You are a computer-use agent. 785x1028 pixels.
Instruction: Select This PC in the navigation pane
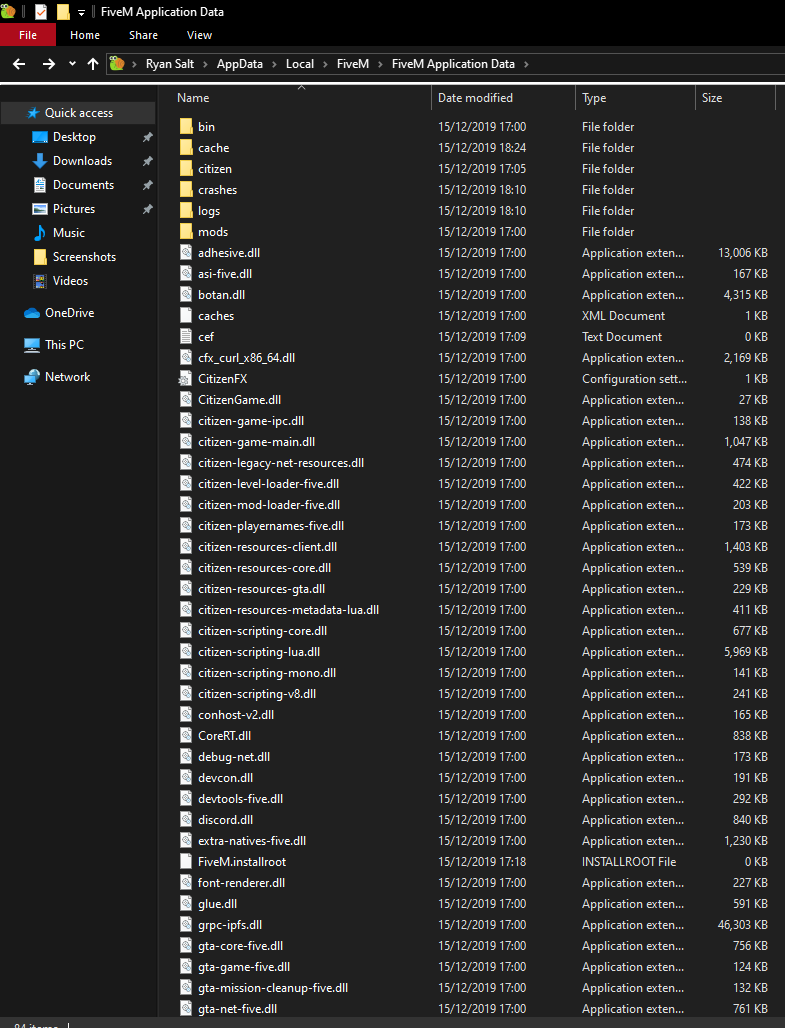[x=64, y=344]
